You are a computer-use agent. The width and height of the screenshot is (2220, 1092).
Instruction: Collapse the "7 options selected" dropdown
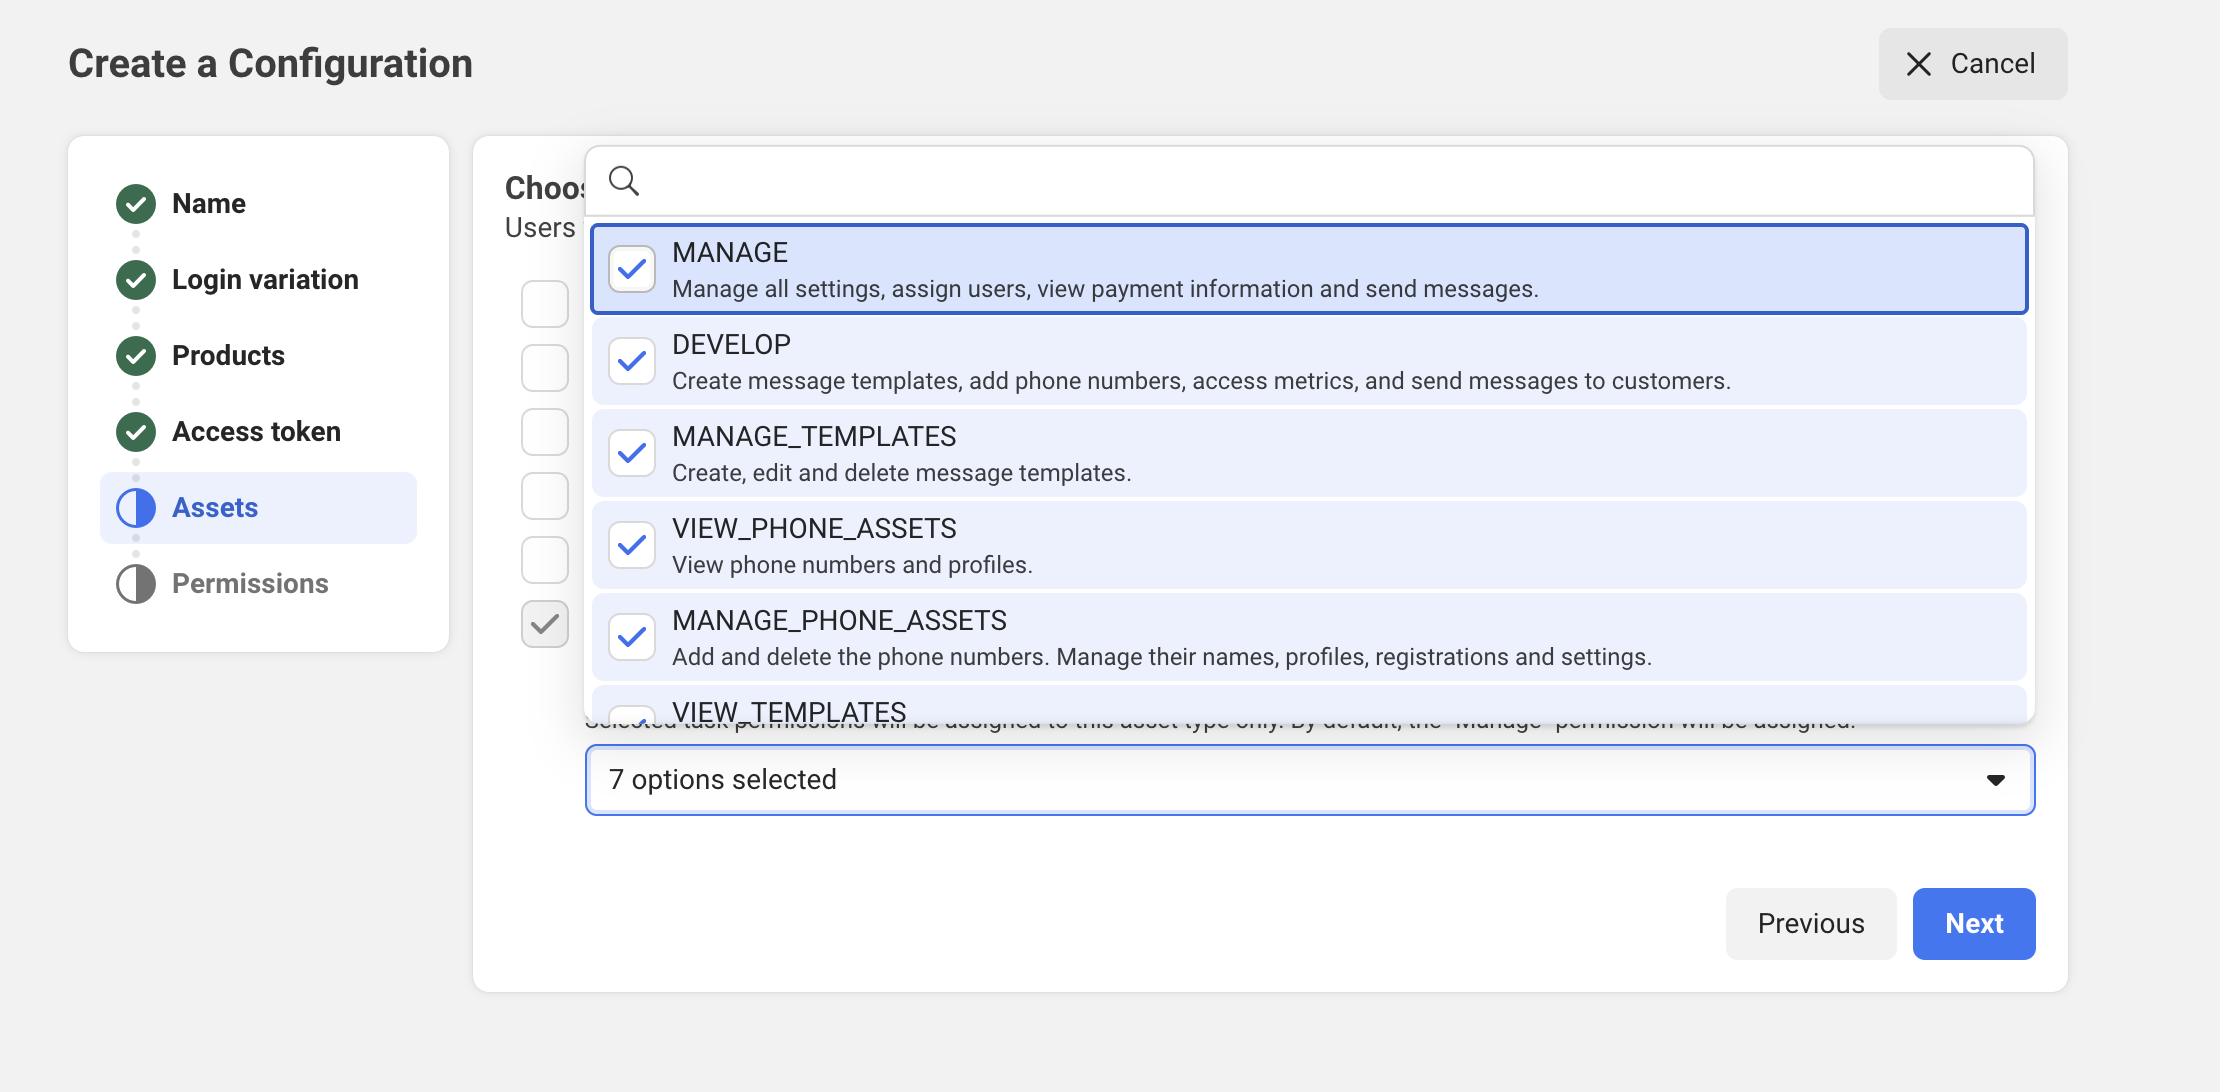pos(1310,780)
